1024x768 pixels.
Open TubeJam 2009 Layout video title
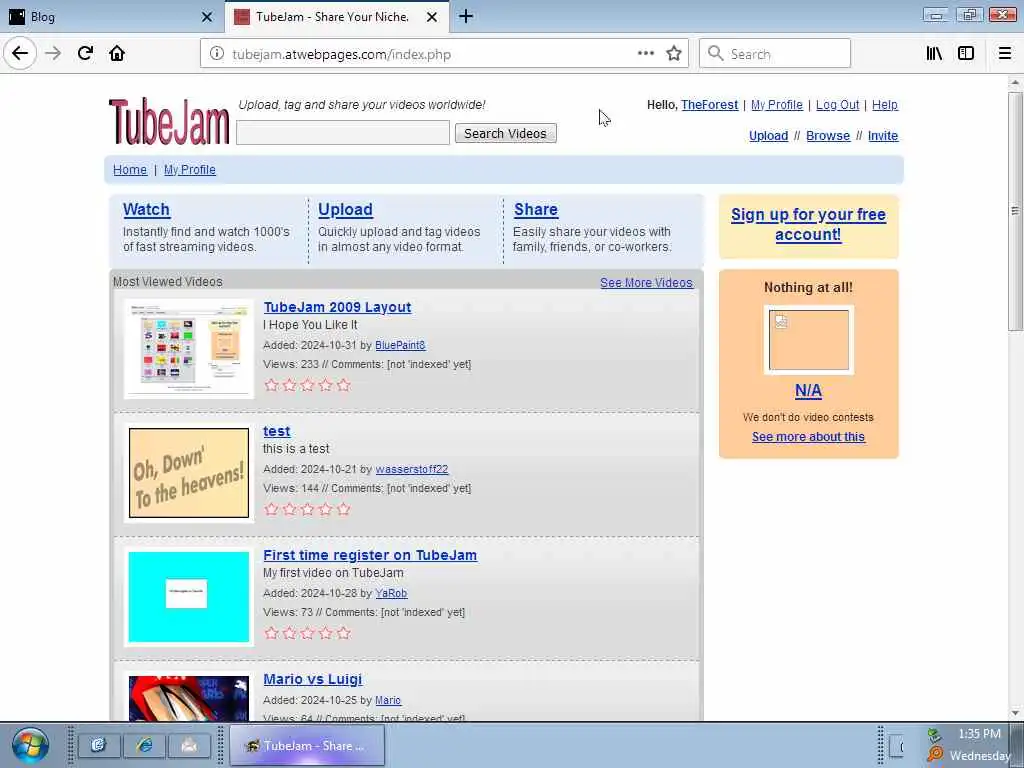point(337,307)
